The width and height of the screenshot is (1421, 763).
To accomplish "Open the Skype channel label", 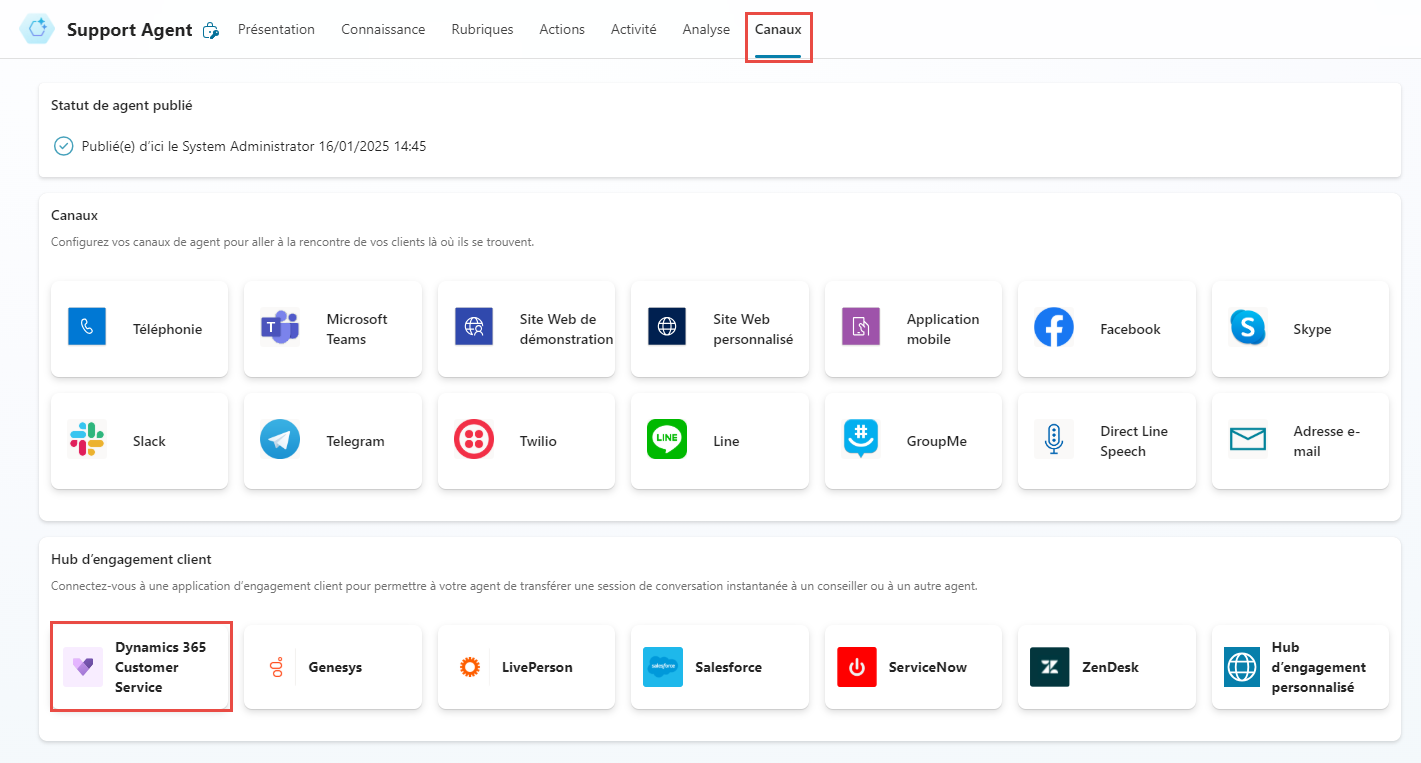I will (x=1312, y=329).
